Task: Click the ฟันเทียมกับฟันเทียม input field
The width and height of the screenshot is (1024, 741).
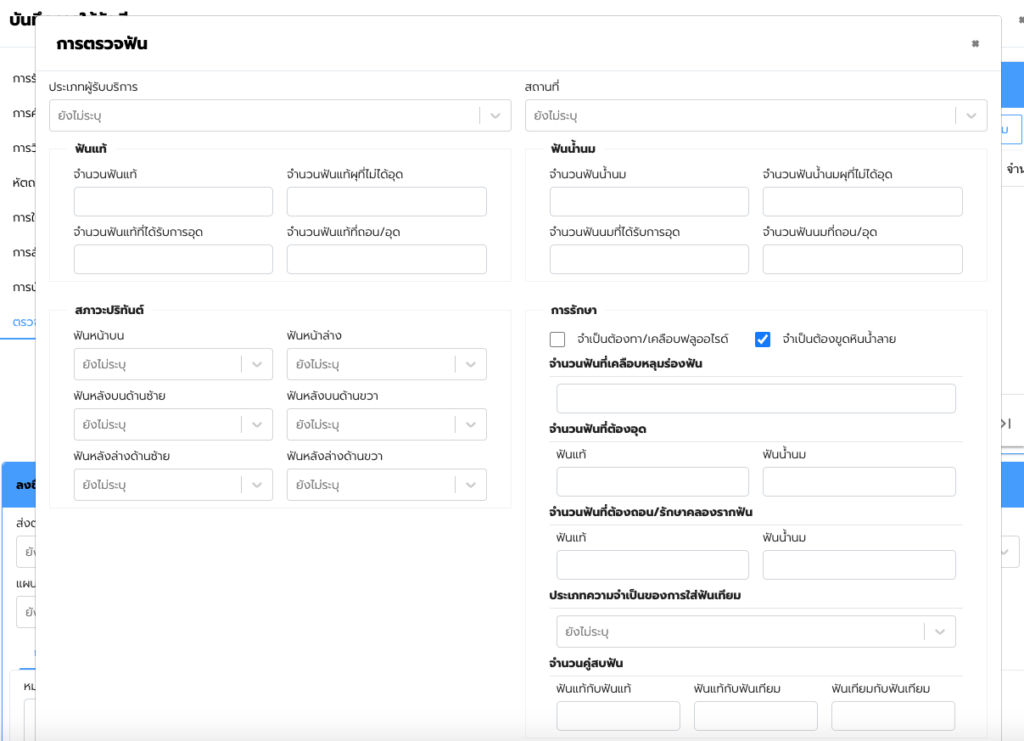Action: point(892,716)
